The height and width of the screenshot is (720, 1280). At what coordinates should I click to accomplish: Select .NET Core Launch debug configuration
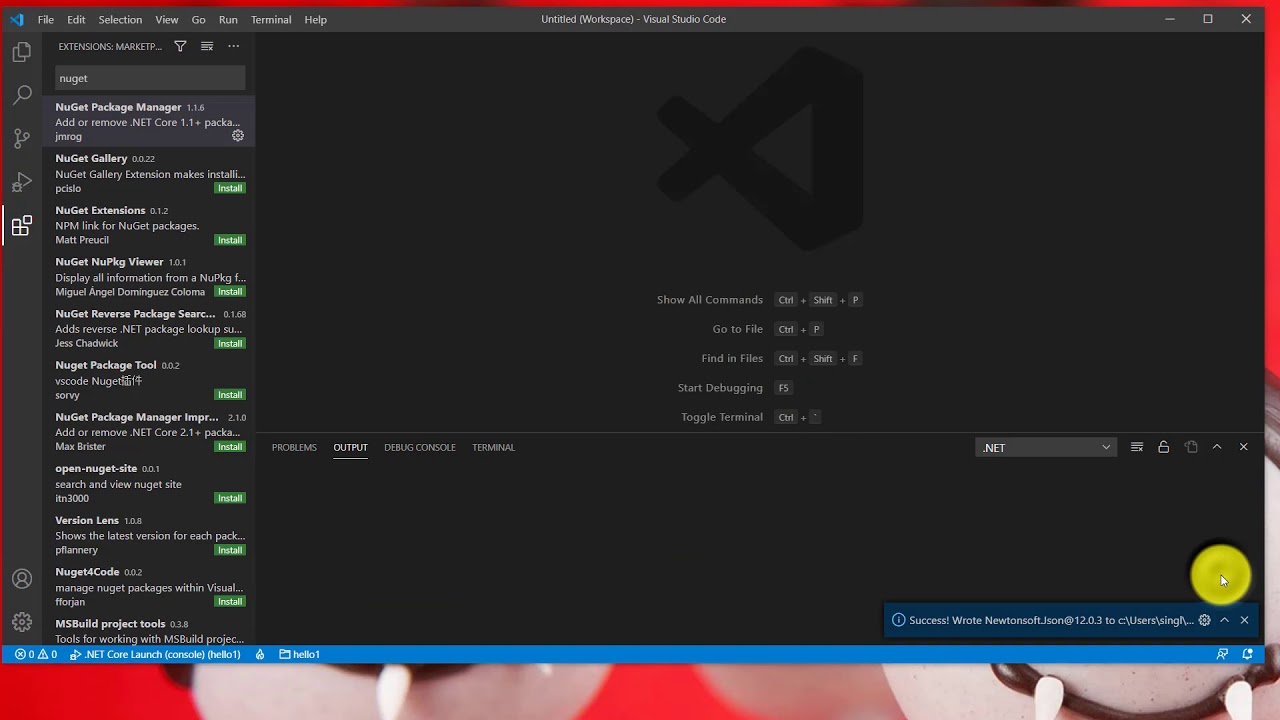(155, 654)
